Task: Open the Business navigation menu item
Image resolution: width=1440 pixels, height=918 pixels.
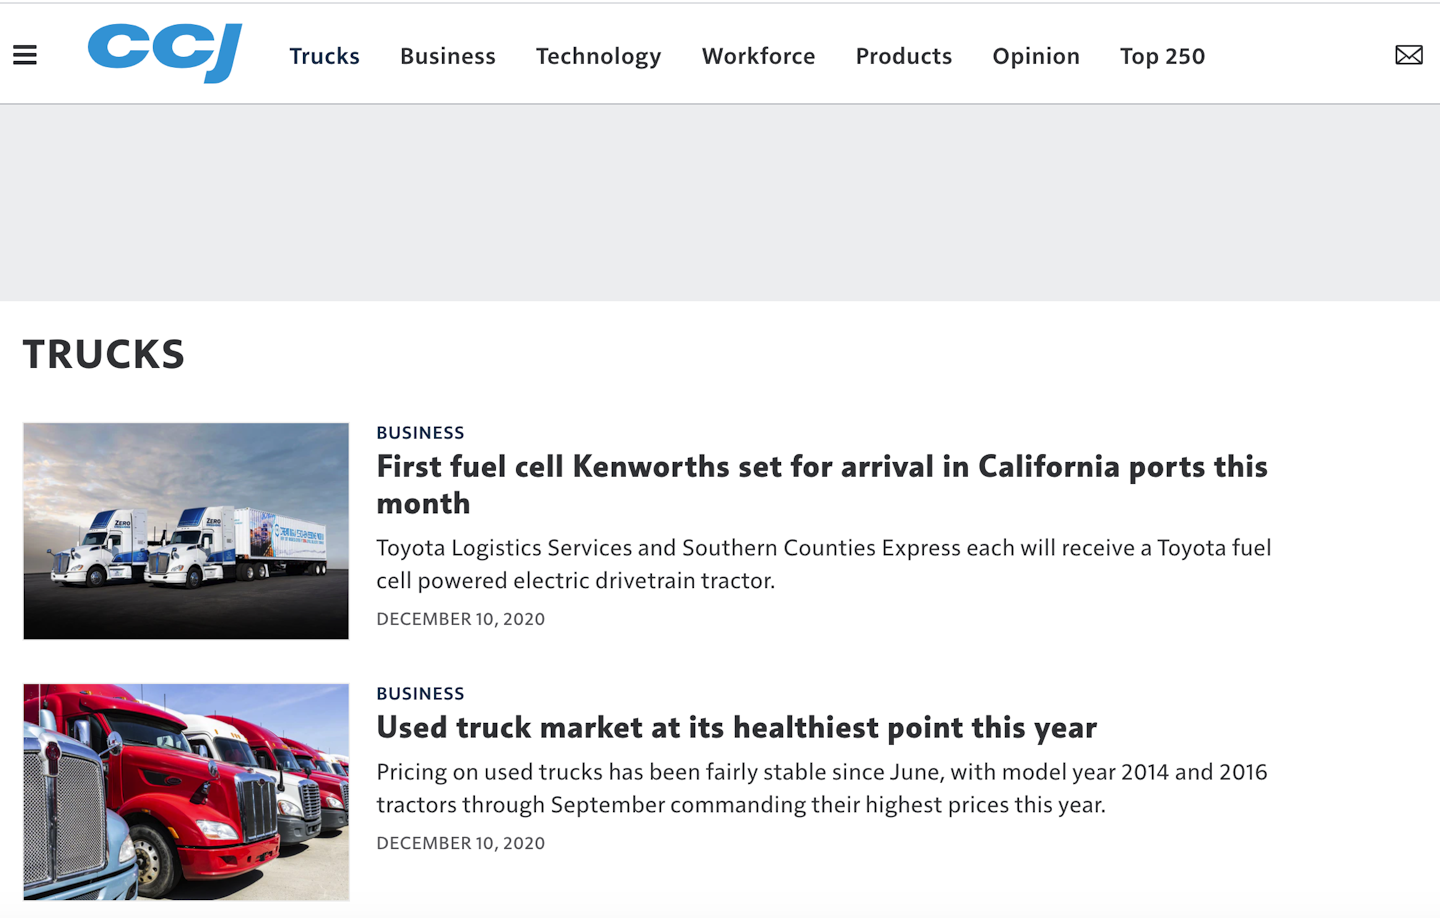Action: pos(447,56)
